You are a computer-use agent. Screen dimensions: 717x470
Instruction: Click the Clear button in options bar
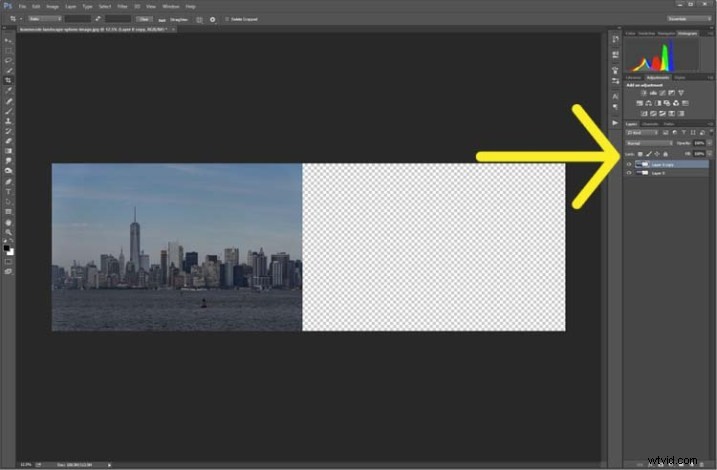[x=144, y=19]
